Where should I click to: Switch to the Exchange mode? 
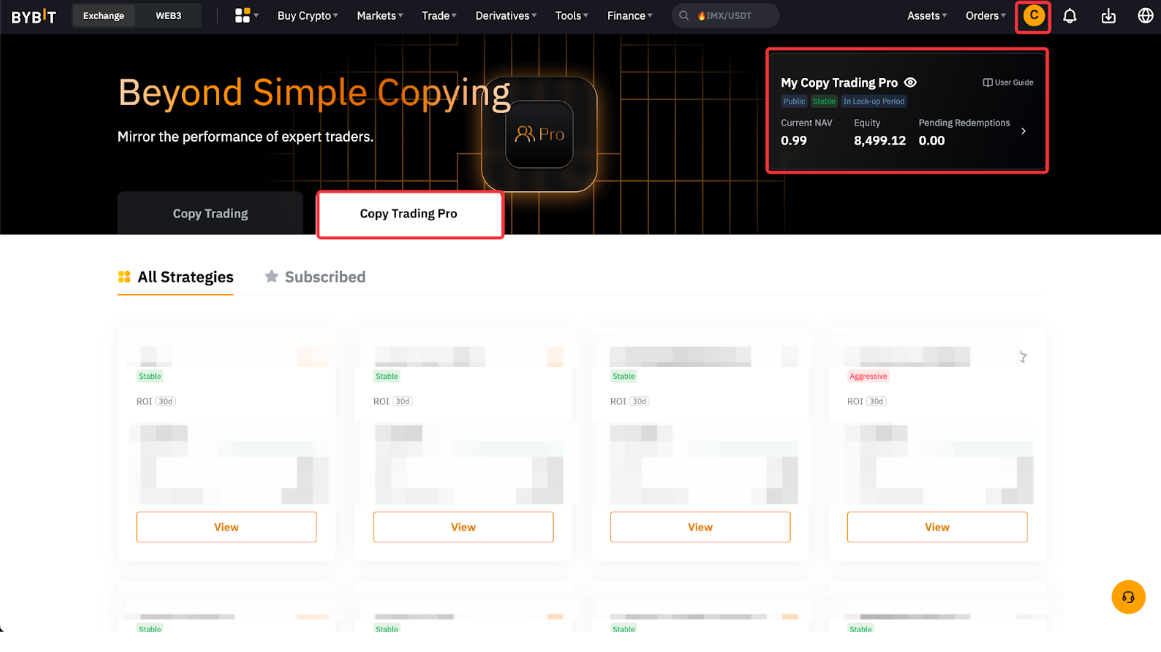point(104,16)
